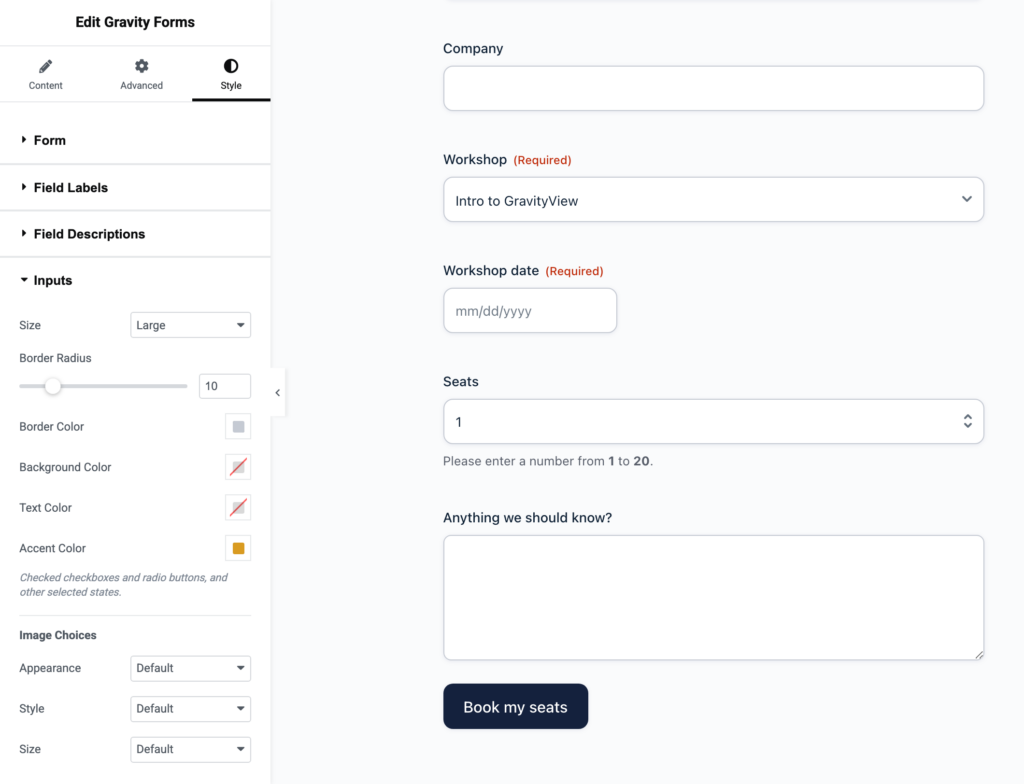Screen dimensions: 1024x784
Task: Click the Seats number field
Action: 713,422
